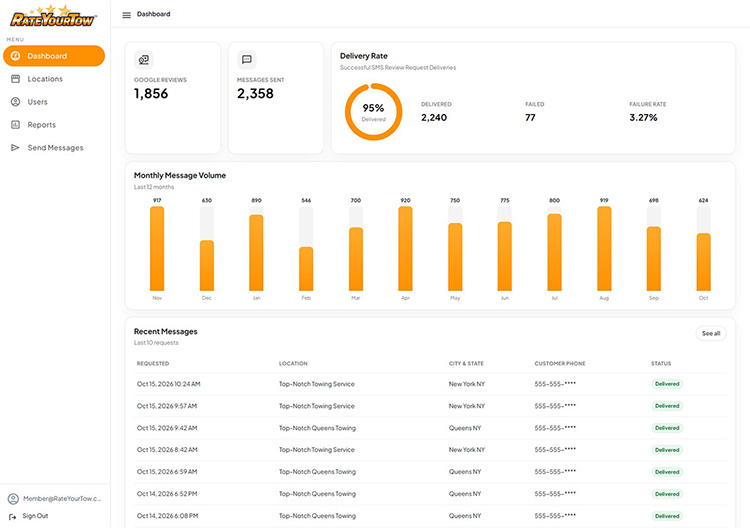
Task: Click Top-Notch Towing Service in 8:42 AM row
Action: (x=317, y=450)
